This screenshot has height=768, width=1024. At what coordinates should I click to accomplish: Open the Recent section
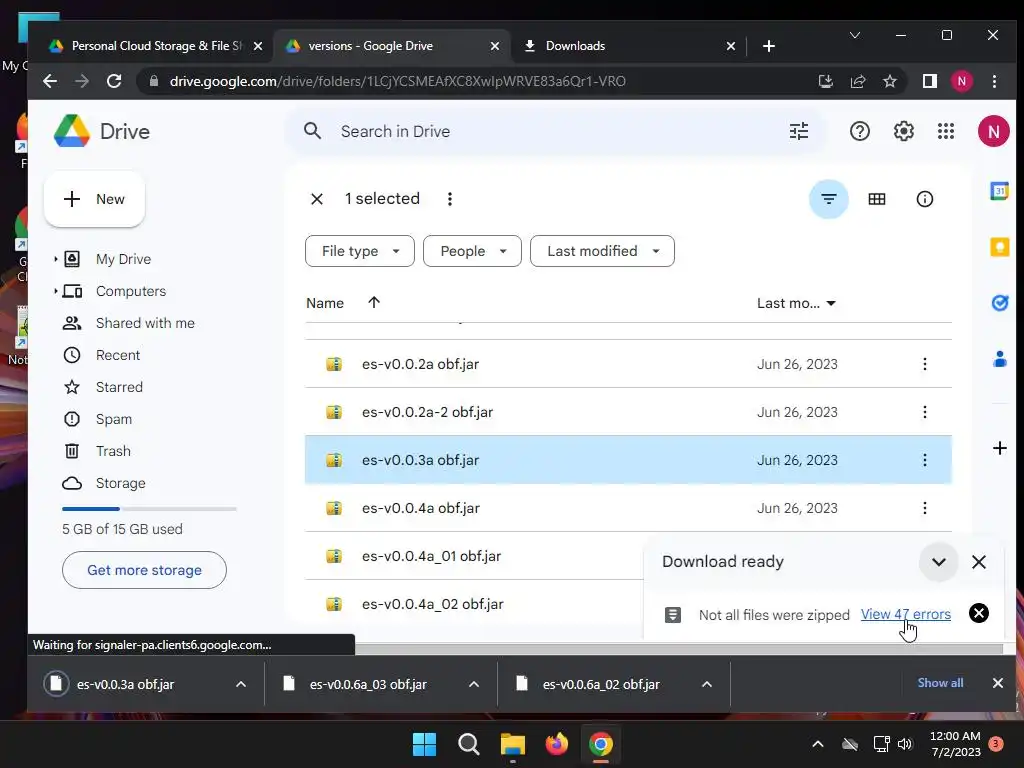tap(118, 355)
